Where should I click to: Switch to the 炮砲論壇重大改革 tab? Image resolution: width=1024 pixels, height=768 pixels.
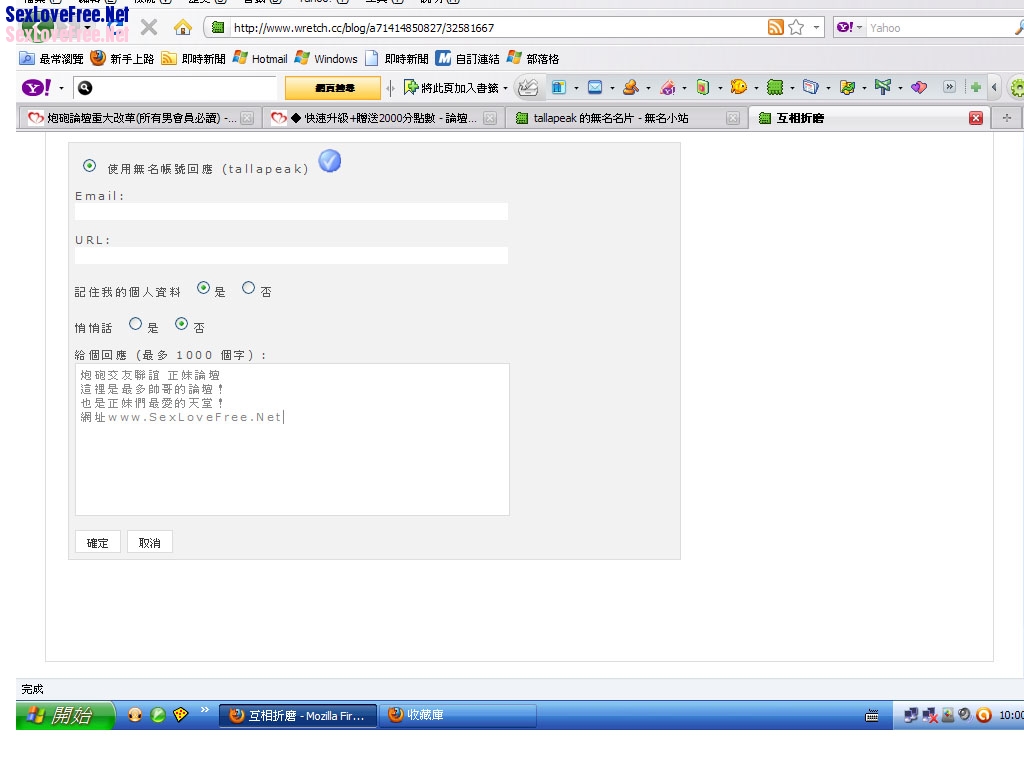pyautogui.click(x=135, y=118)
